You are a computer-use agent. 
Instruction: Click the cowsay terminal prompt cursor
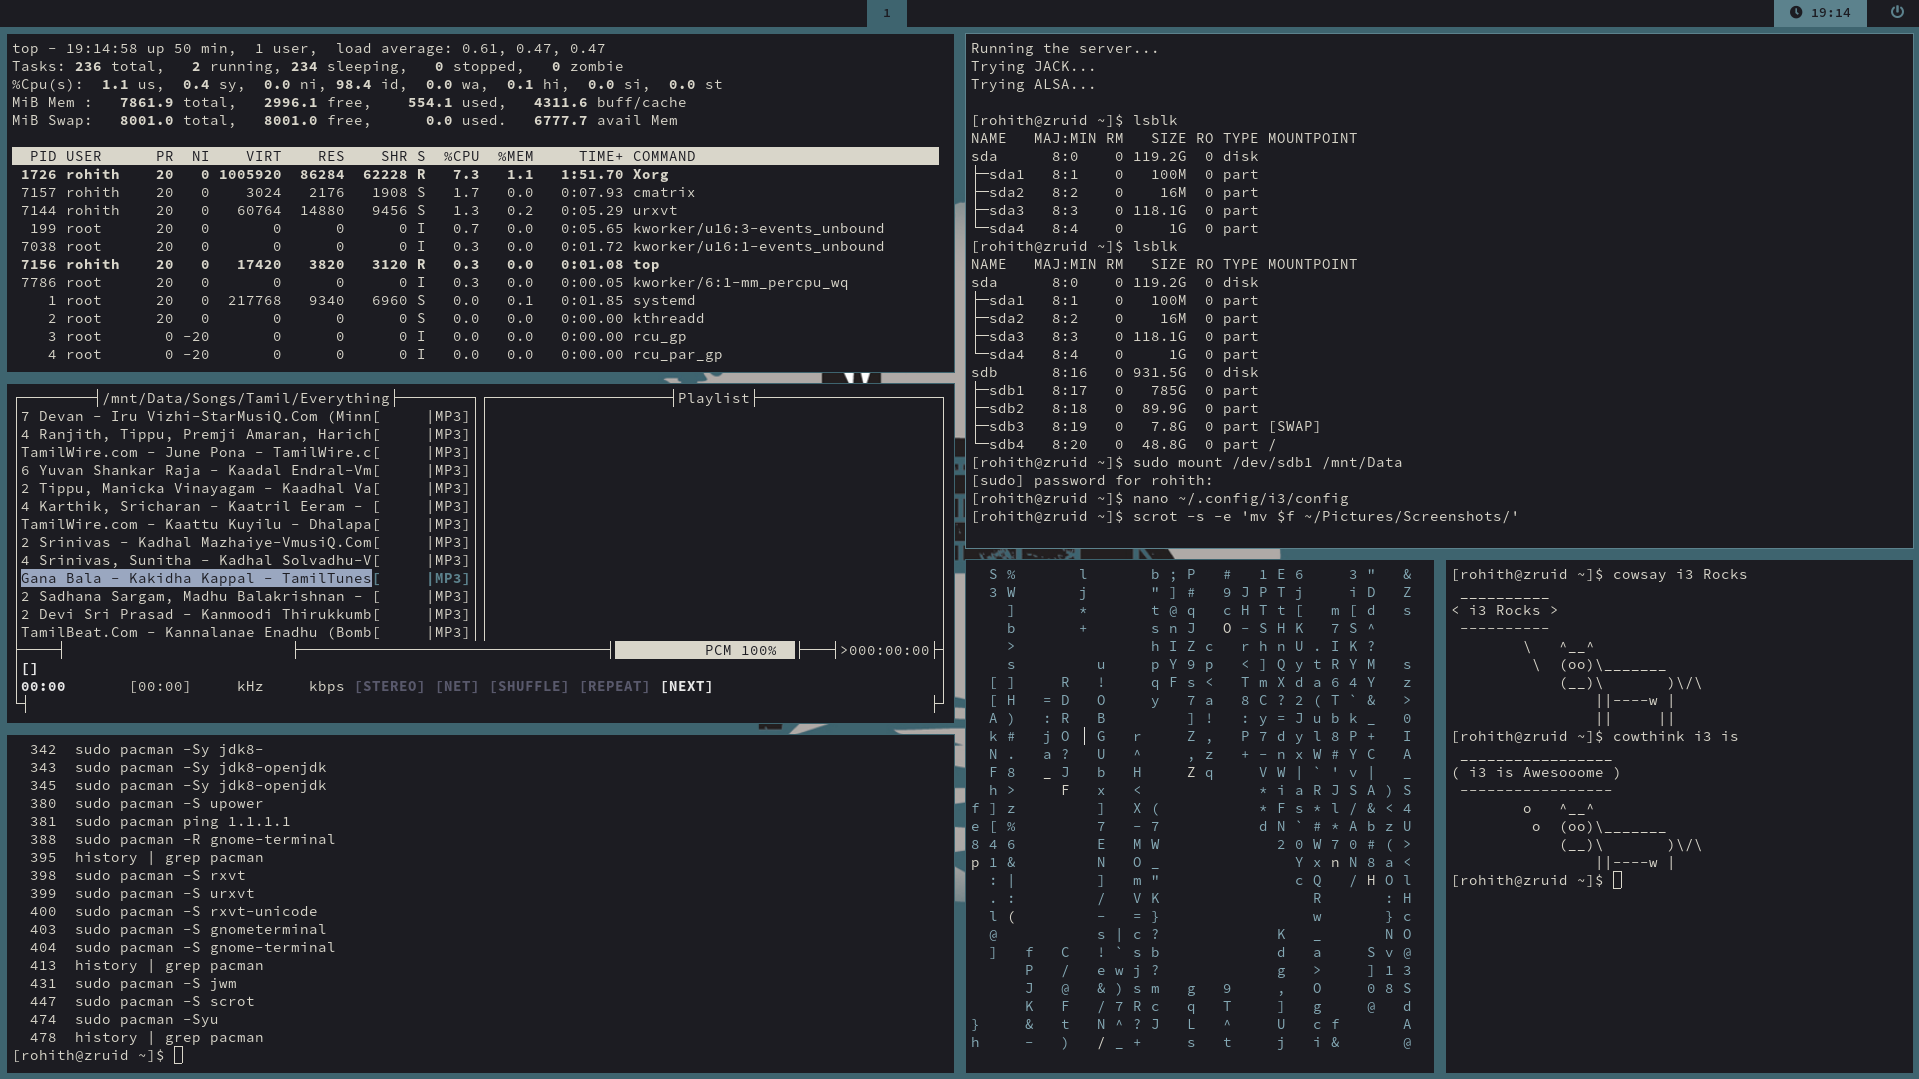(1617, 880)
